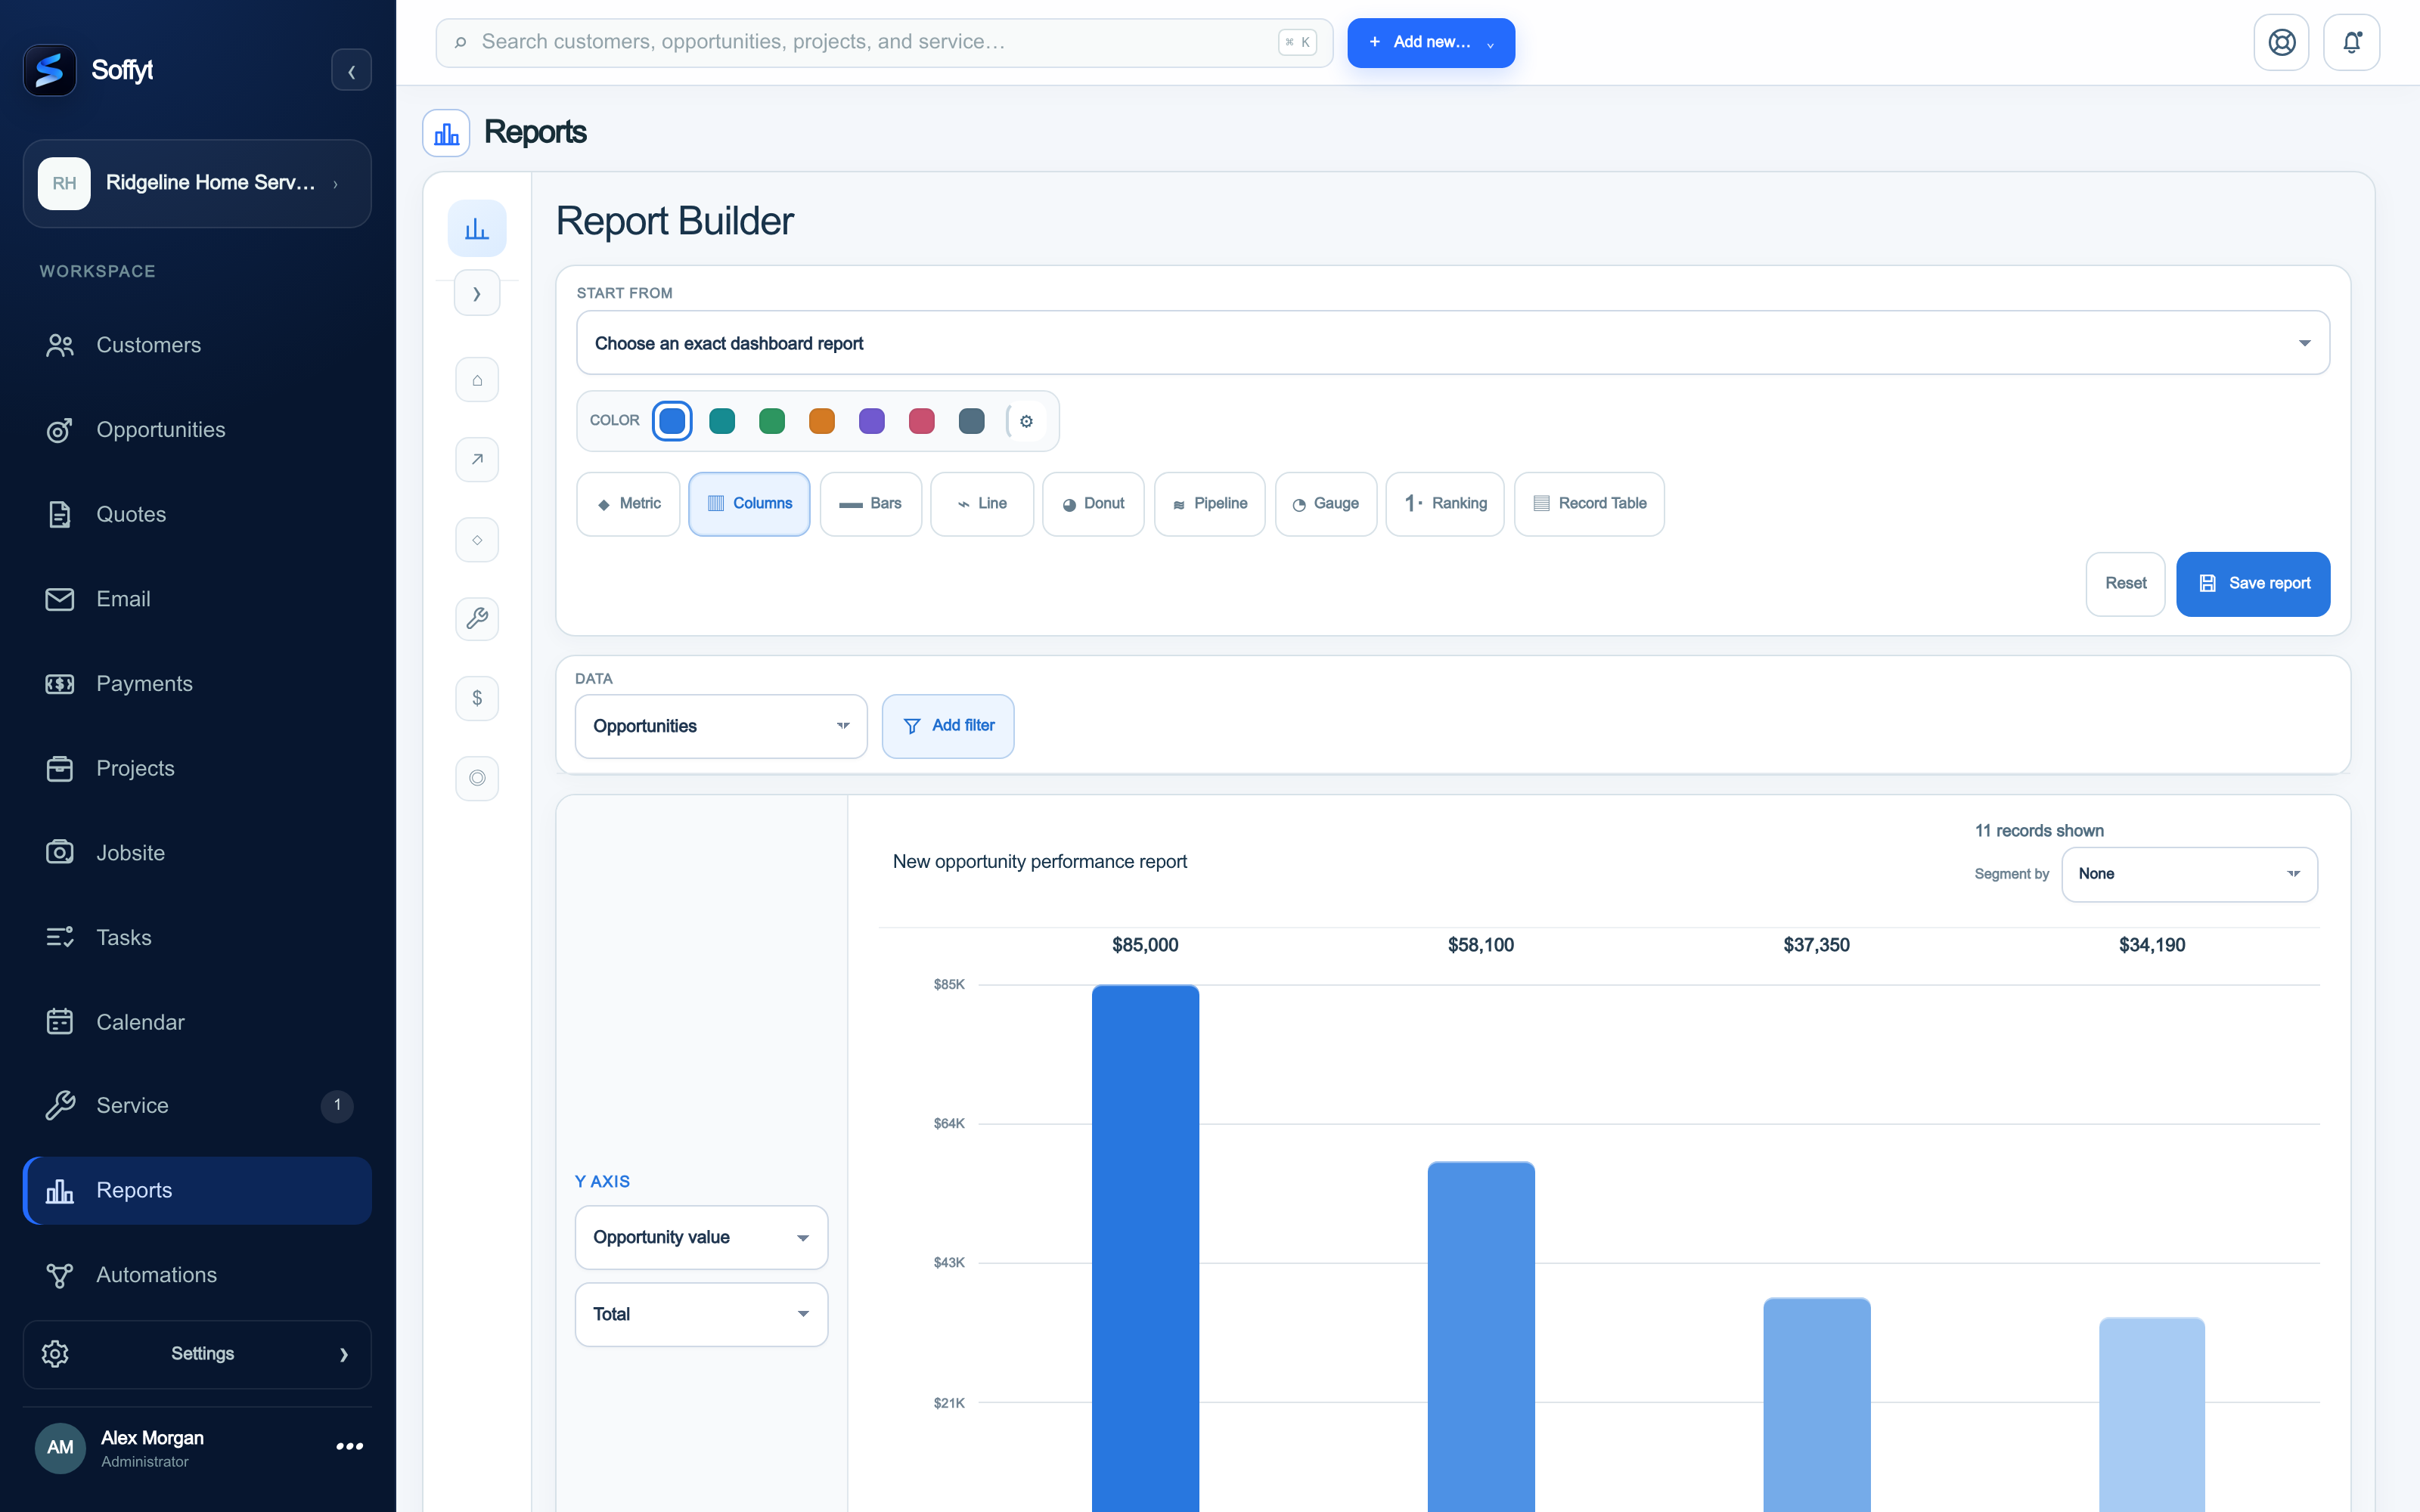This screenshot has height=1512, width=2420.
Task: Open Tasks in the sidebar
Action: tap(197, 938)
